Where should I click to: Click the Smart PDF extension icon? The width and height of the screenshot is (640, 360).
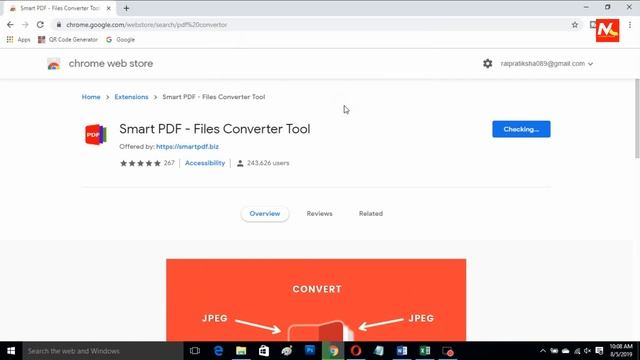[x=96, y=134]
